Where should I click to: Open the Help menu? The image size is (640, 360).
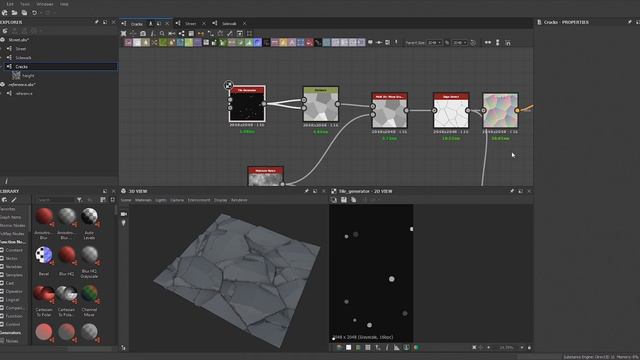[64, 4]
